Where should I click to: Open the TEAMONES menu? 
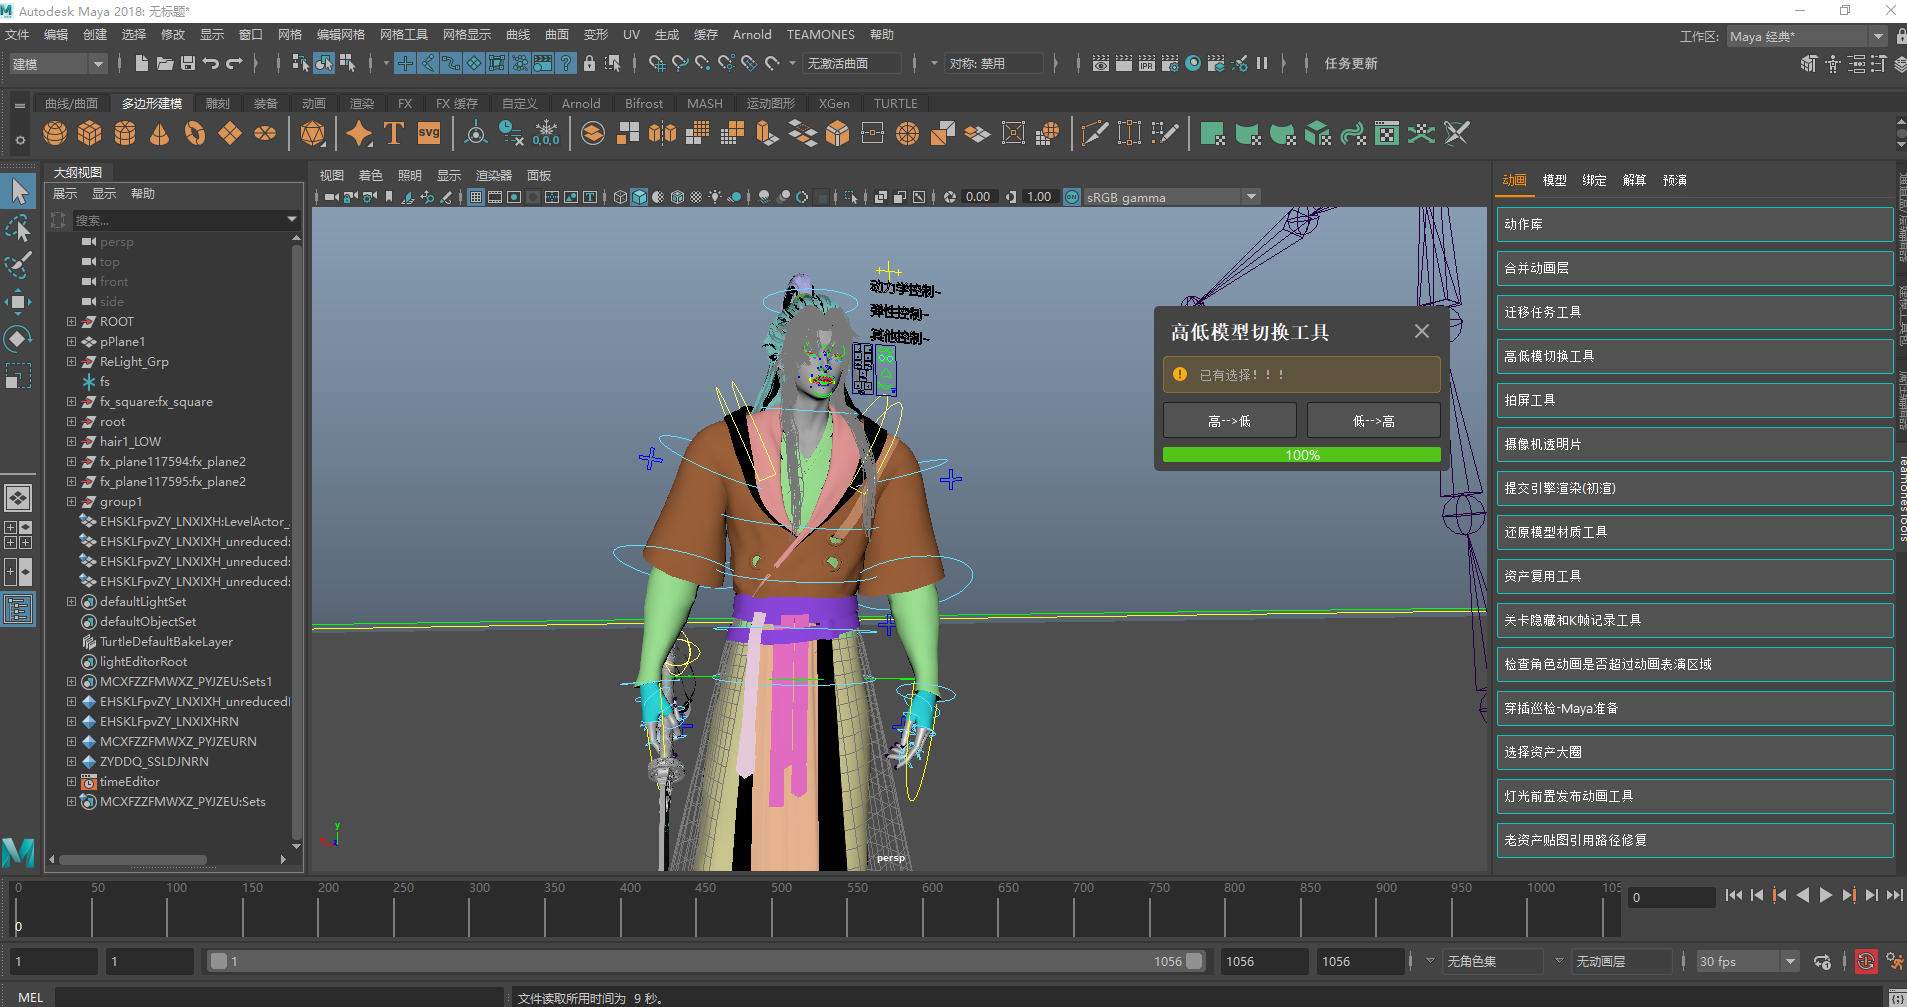point(820,34)
